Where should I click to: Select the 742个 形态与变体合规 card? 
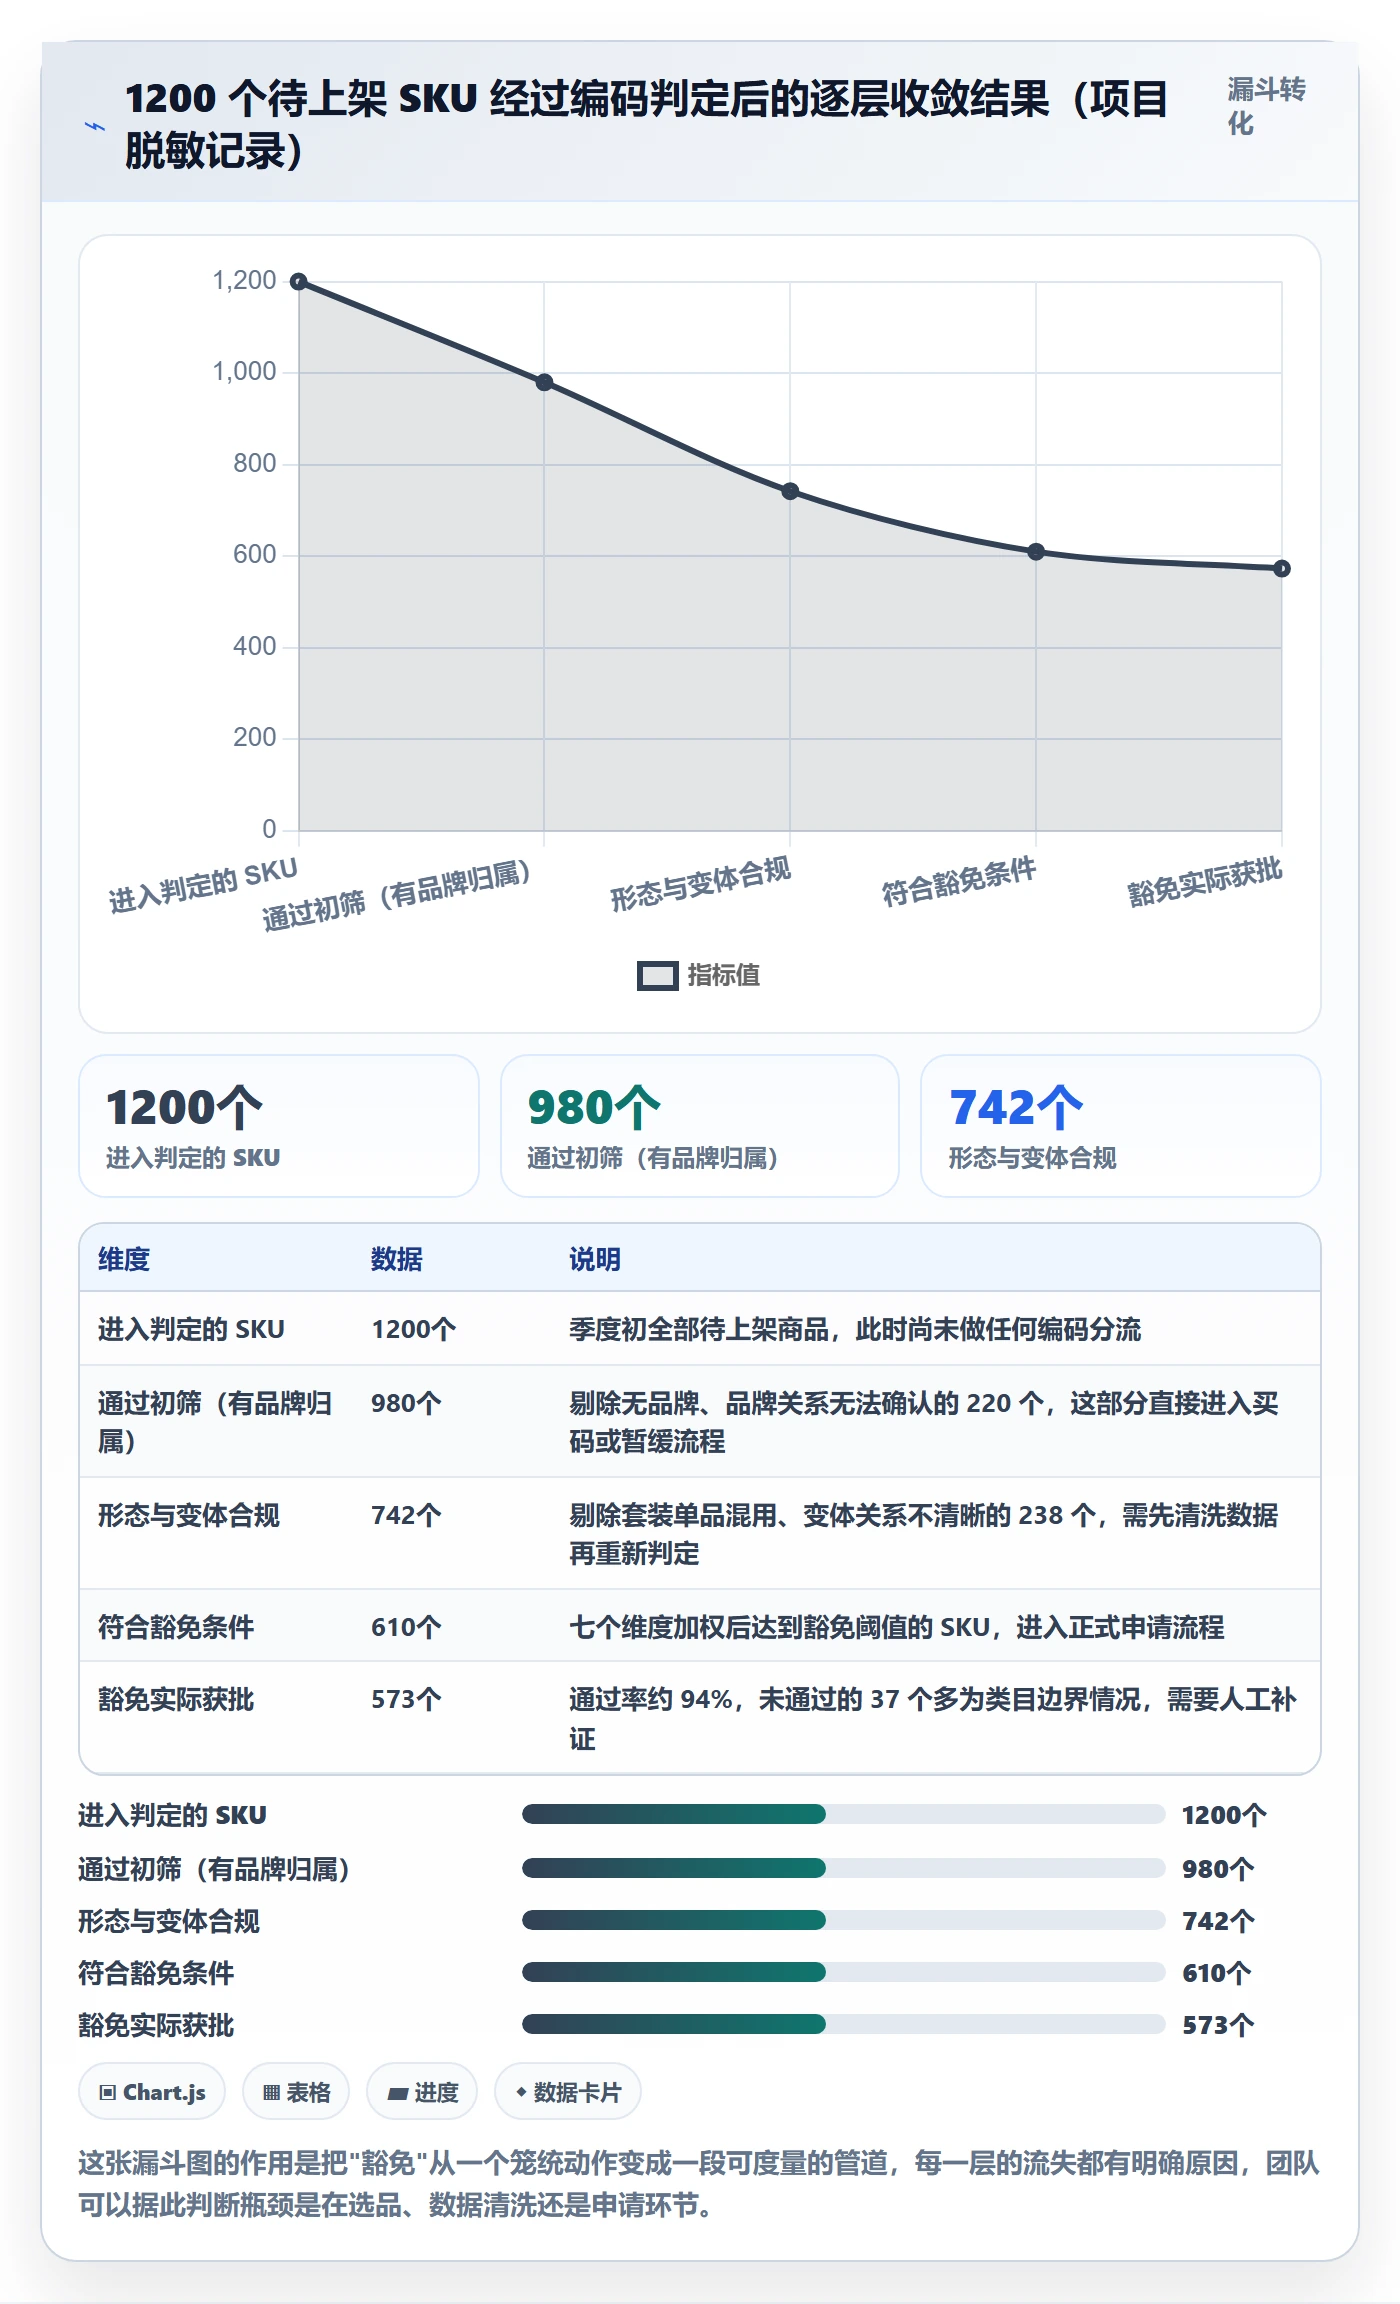(x=1121, y=1126)
